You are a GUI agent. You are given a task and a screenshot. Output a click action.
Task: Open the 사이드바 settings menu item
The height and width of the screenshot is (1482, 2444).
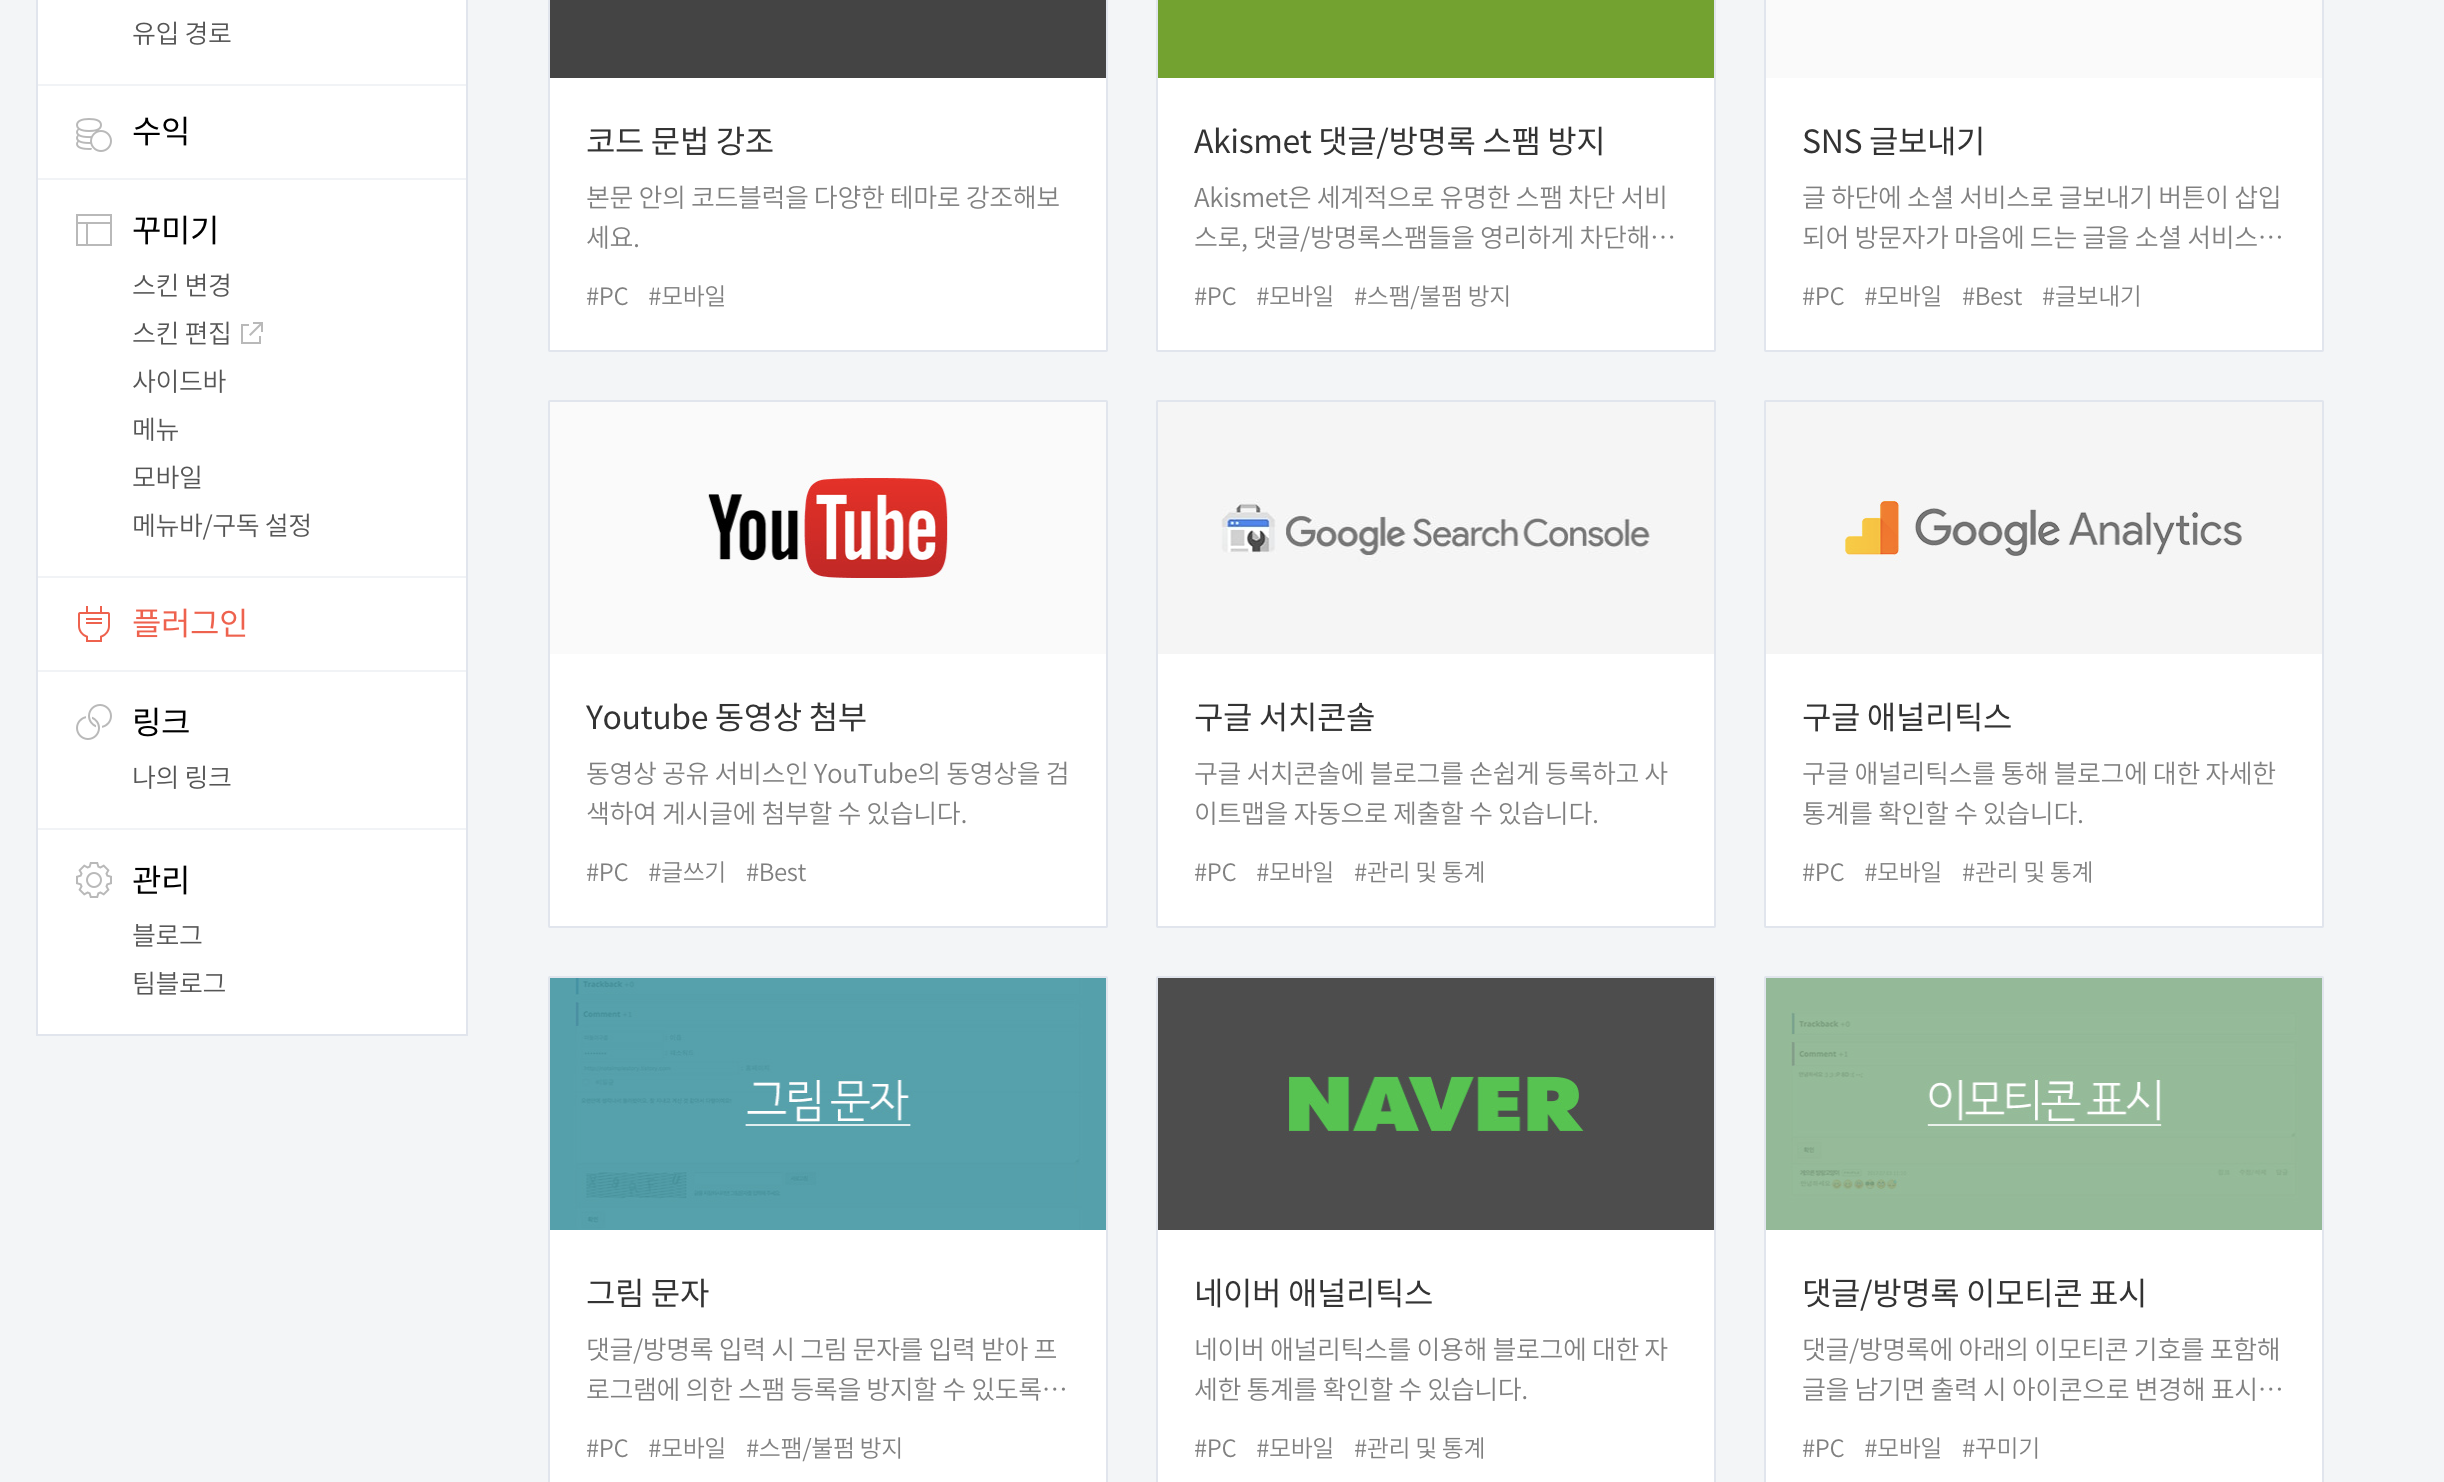click(x=179, y=381)
